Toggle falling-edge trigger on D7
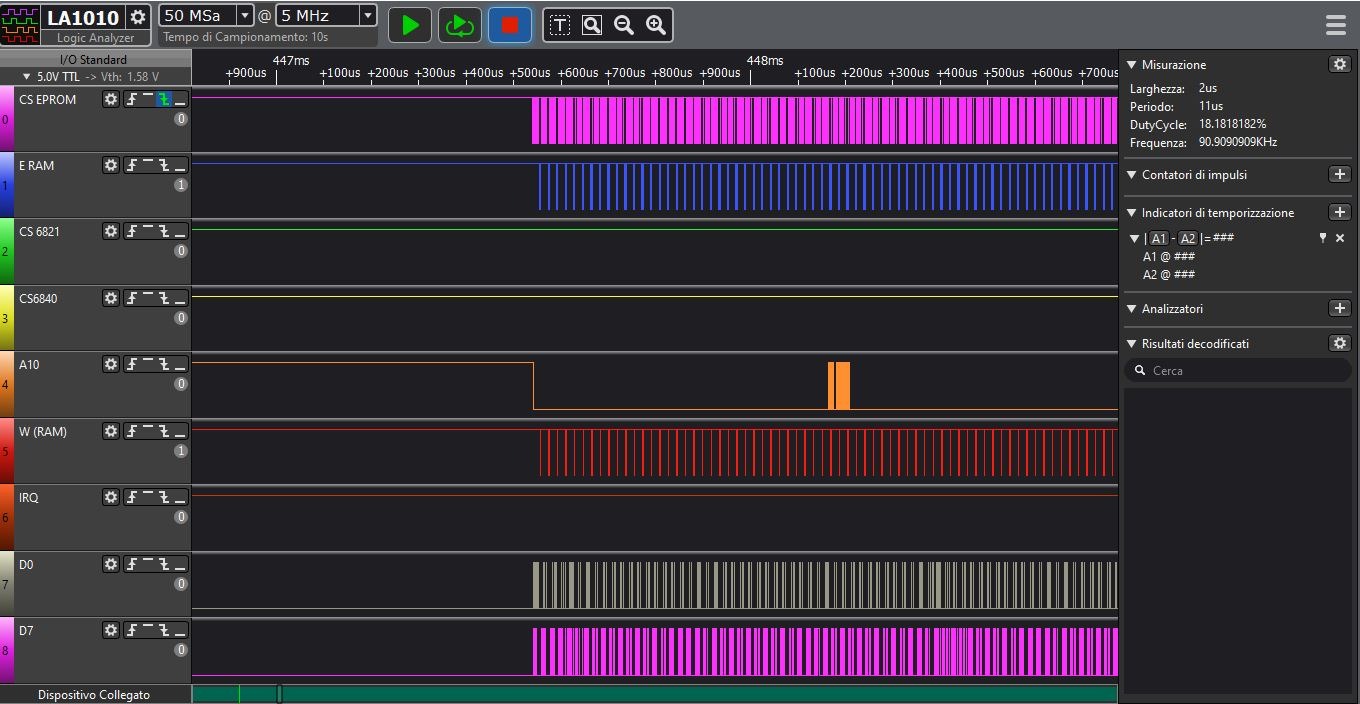This screenshot has height=704, width=1360. pos(164,630)
